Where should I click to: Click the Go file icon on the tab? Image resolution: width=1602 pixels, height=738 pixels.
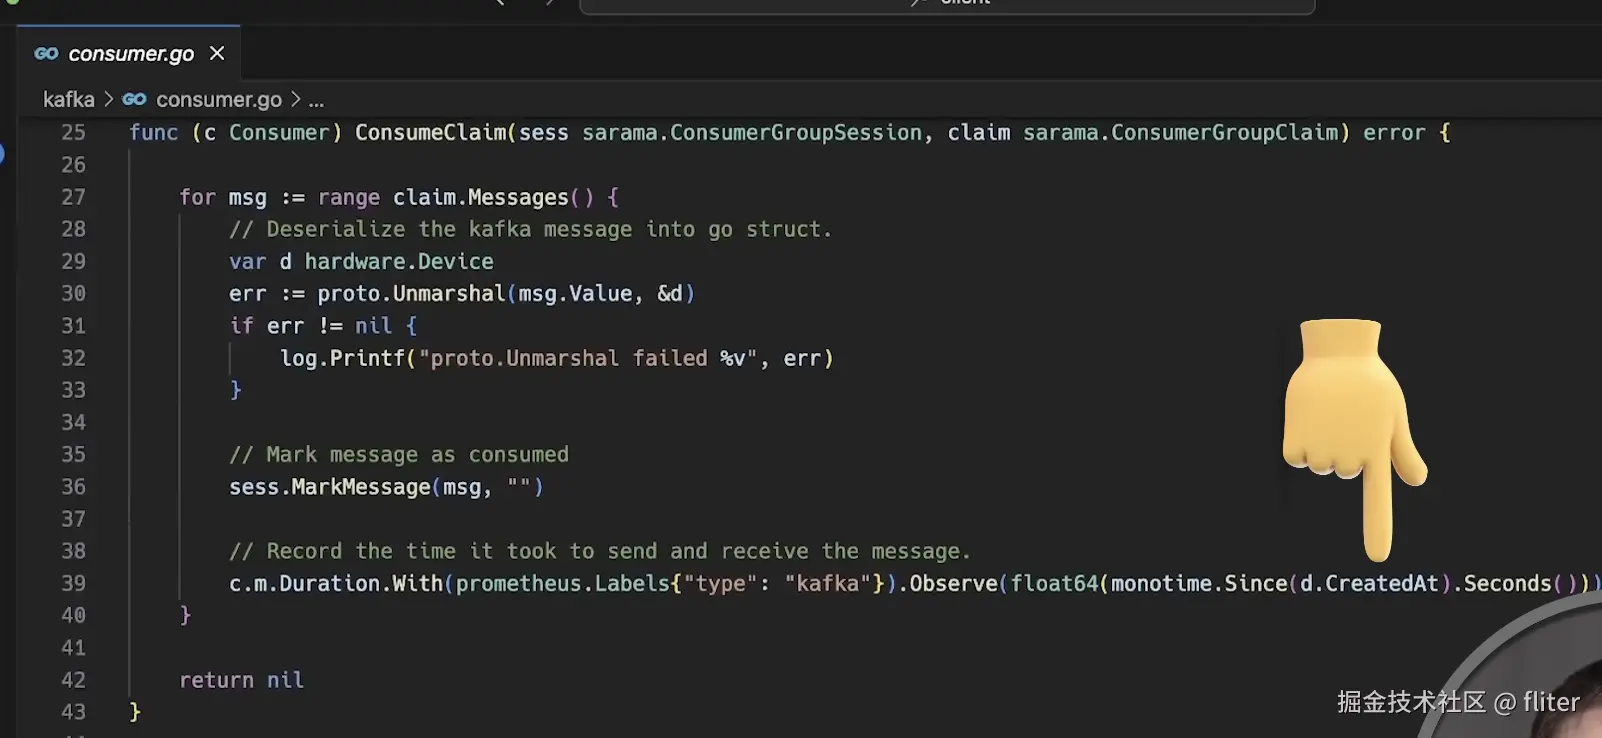coord(46,53)
